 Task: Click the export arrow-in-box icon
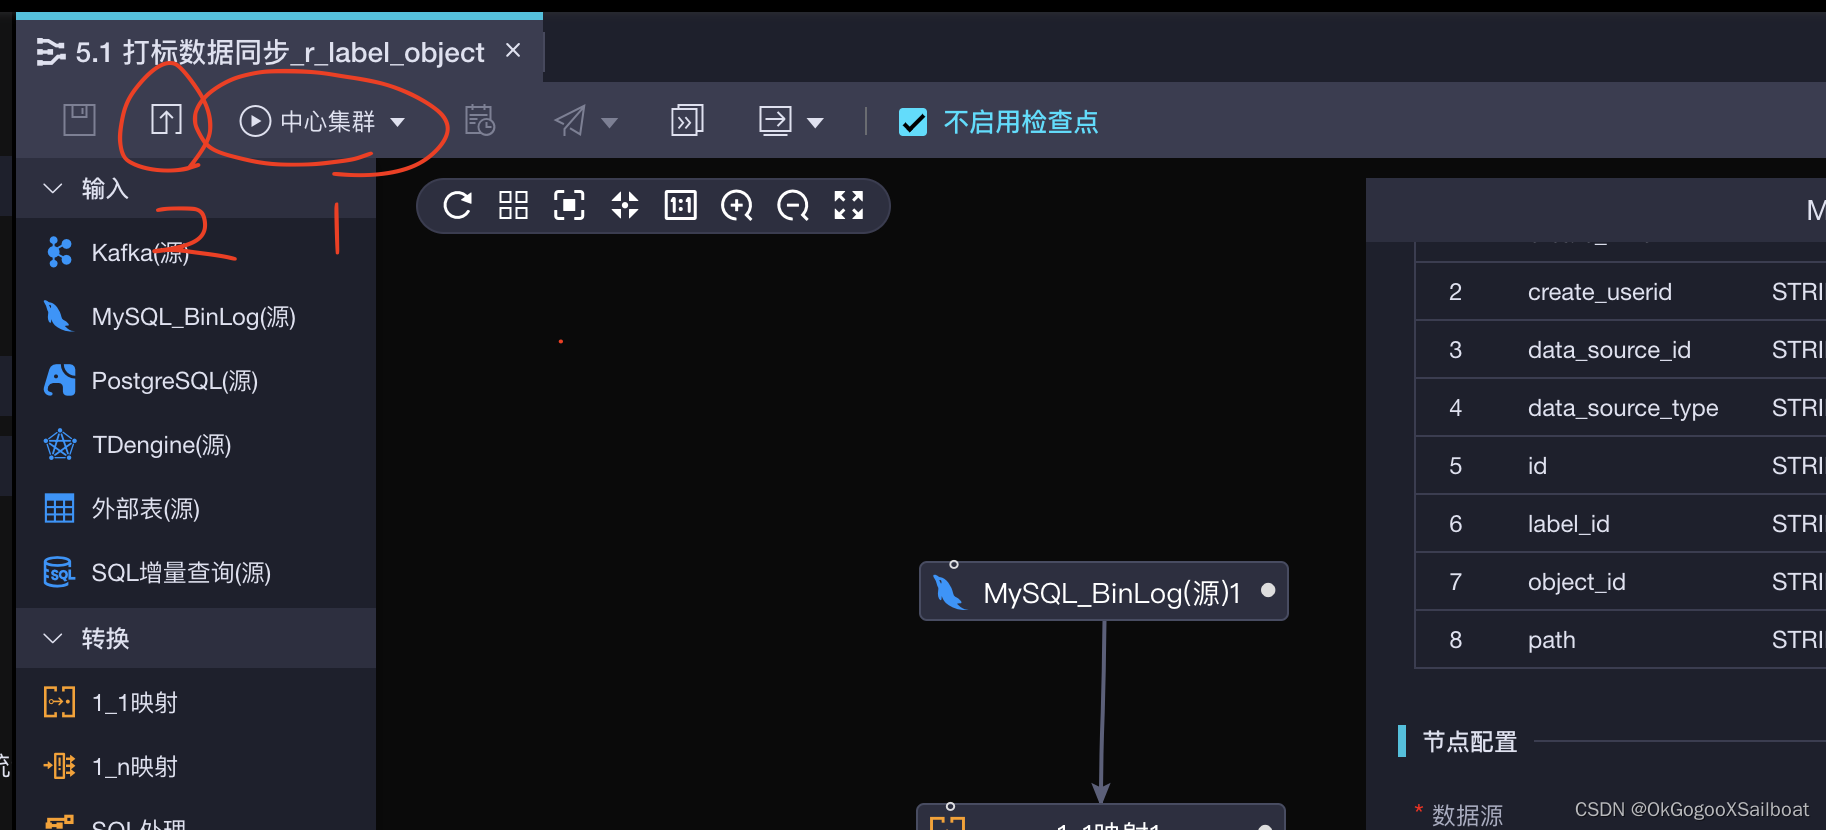click(776, 121)
